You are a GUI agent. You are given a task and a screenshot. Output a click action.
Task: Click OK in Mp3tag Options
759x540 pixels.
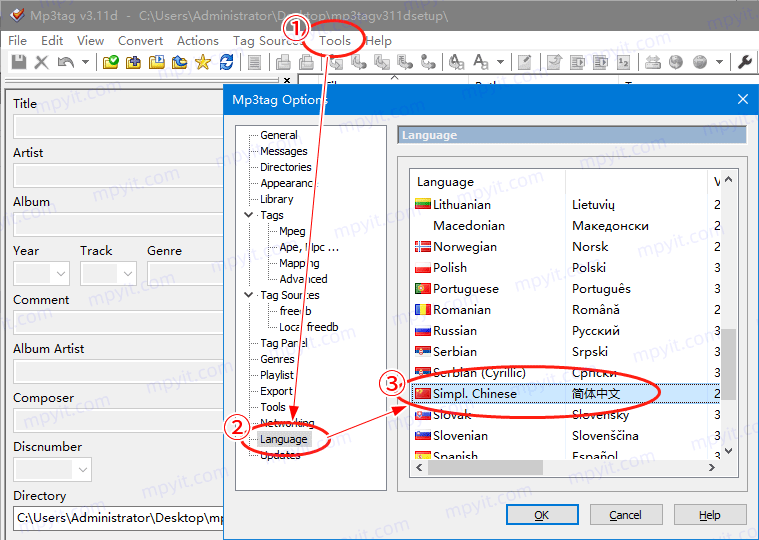click(x=542, y=515)
